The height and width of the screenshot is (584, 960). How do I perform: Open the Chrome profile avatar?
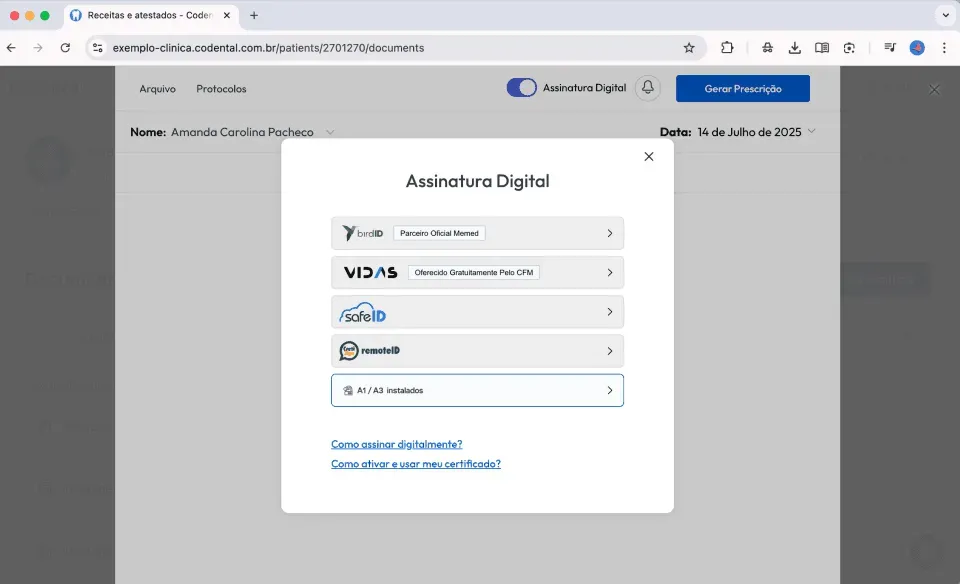(x=917, y=48)
